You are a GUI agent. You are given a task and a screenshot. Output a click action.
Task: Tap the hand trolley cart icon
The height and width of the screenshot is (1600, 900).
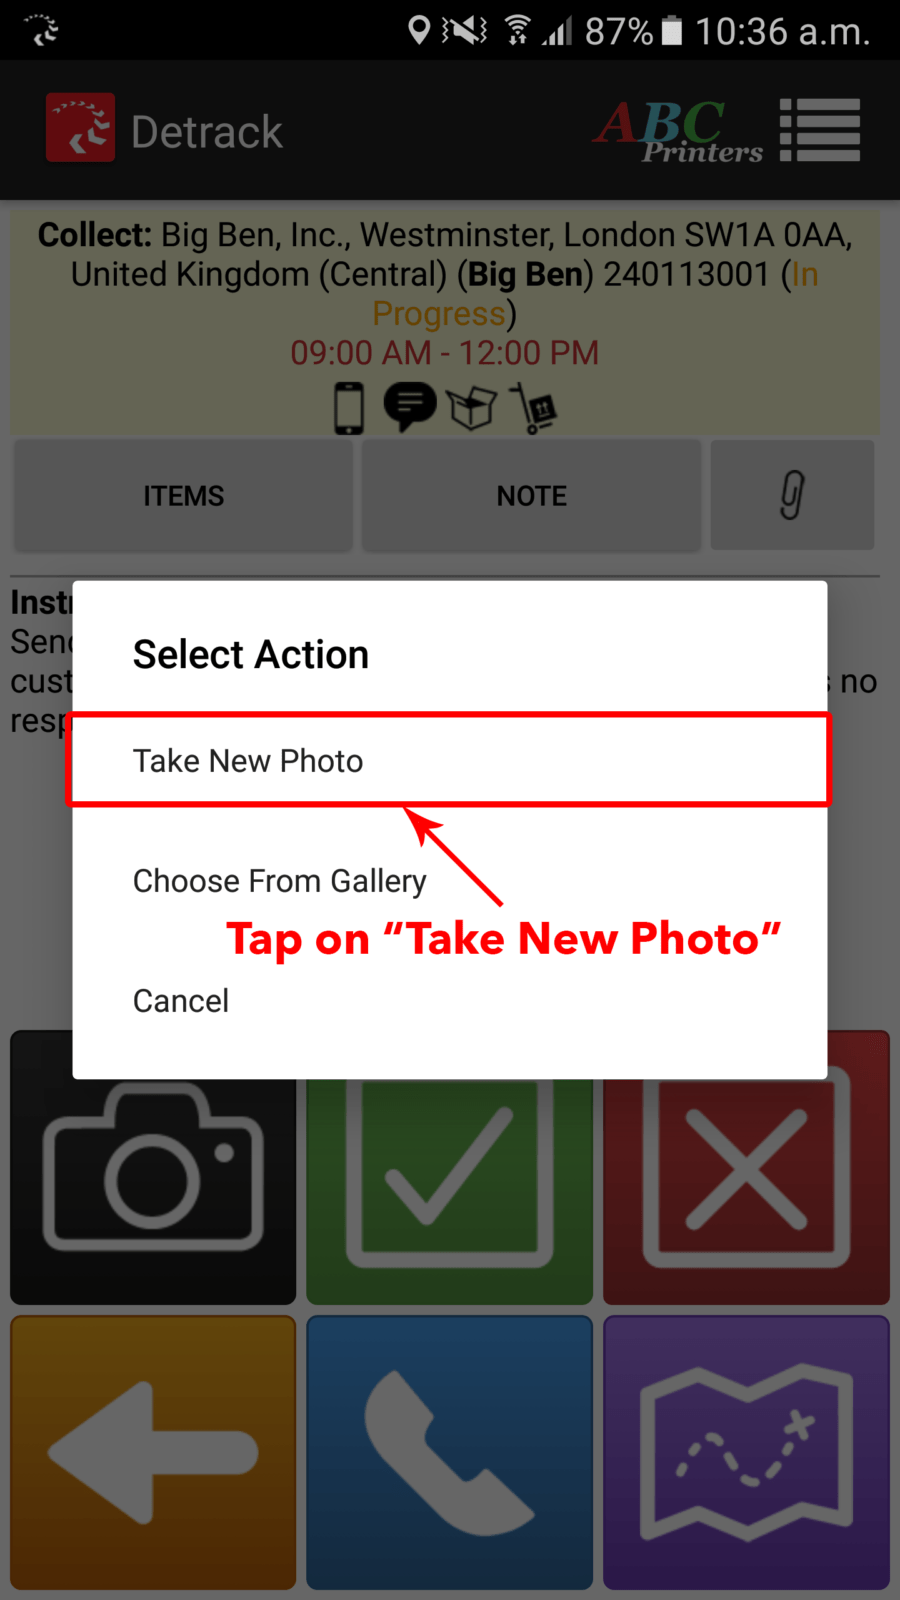pos(533,408)
